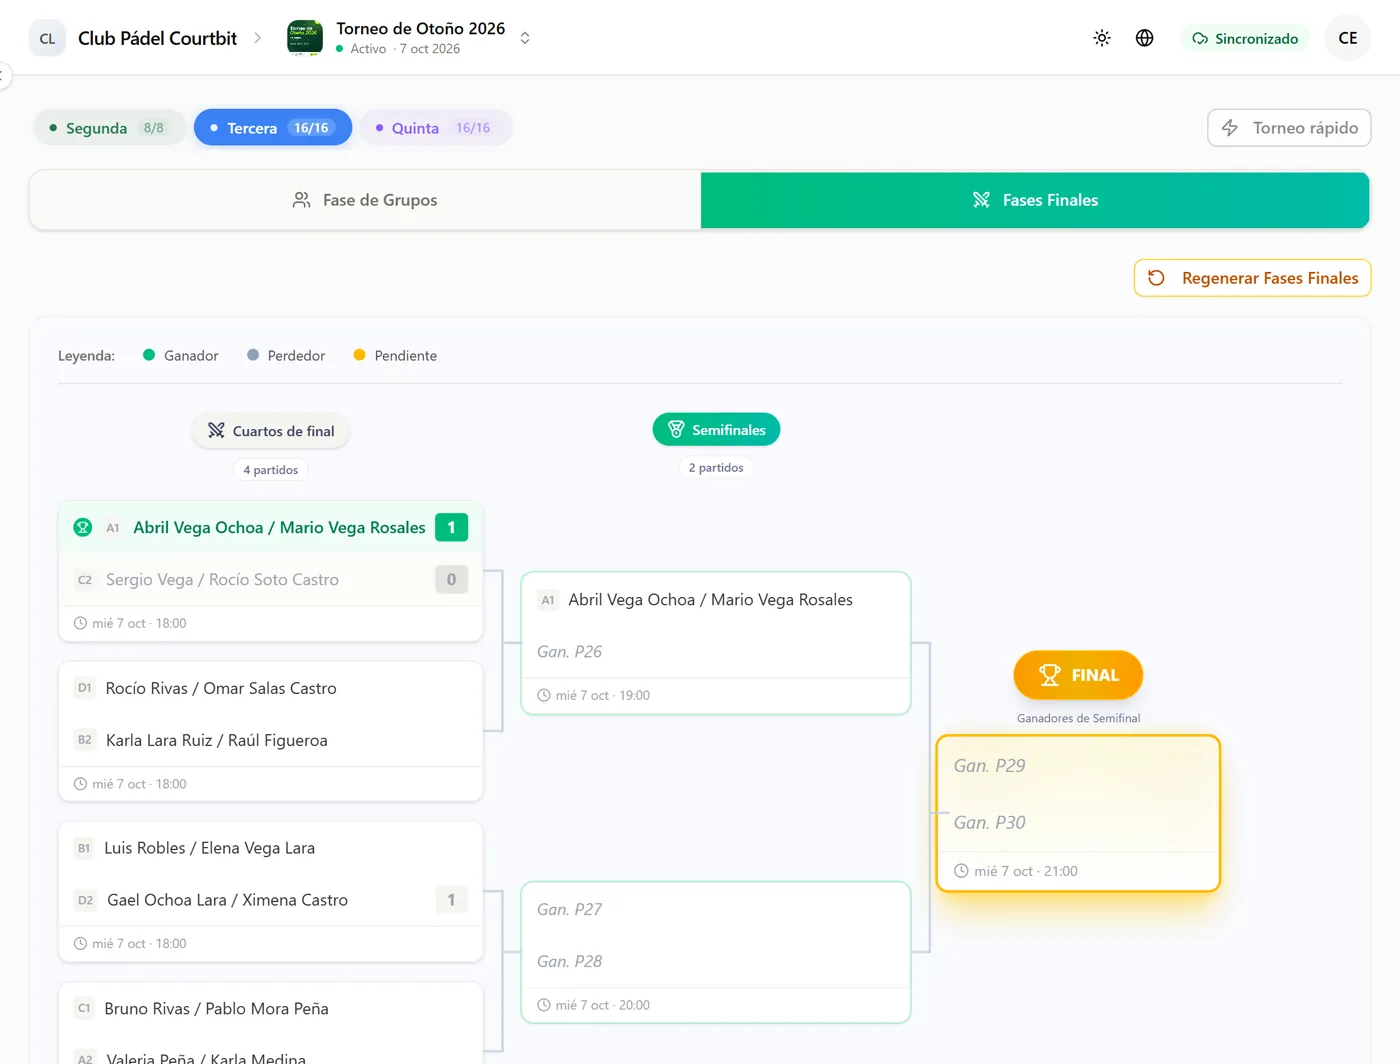Toggle the light/dark theme sun icon

(1101, 38)
